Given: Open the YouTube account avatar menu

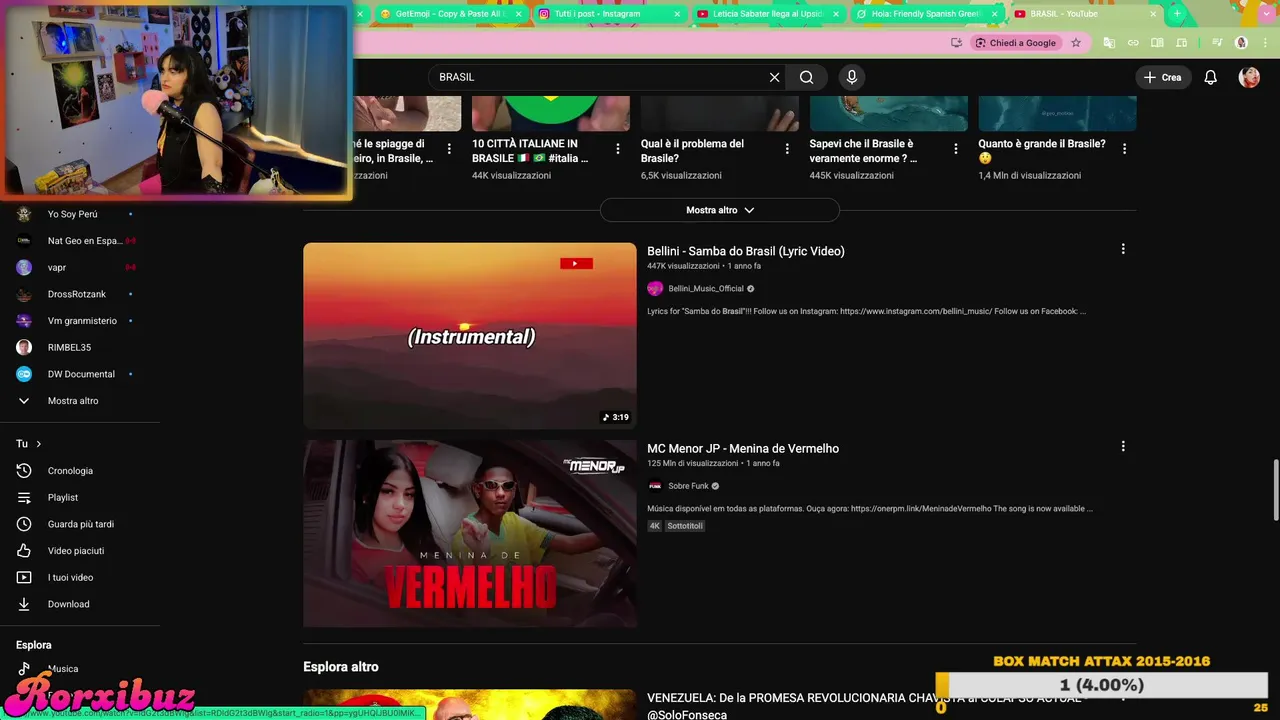Looking at the screenshot, I should tap(1249, 77).
